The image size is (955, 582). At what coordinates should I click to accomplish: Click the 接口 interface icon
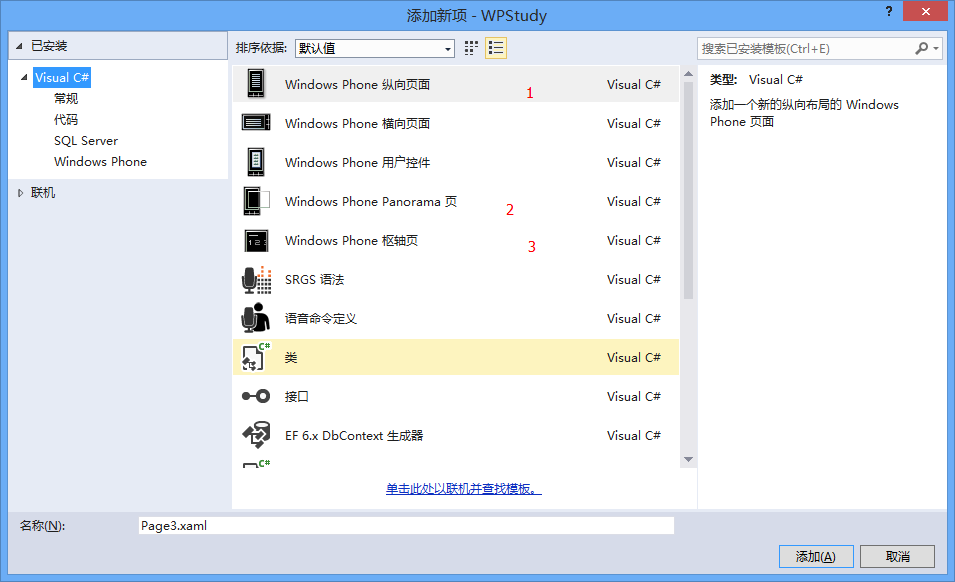(256, 396)
